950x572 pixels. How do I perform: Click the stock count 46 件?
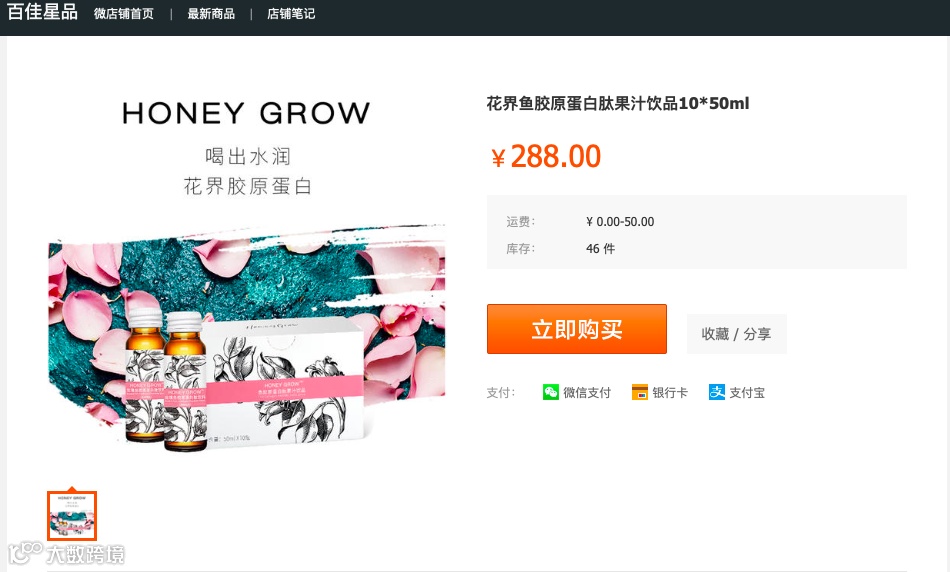(600, 248)
